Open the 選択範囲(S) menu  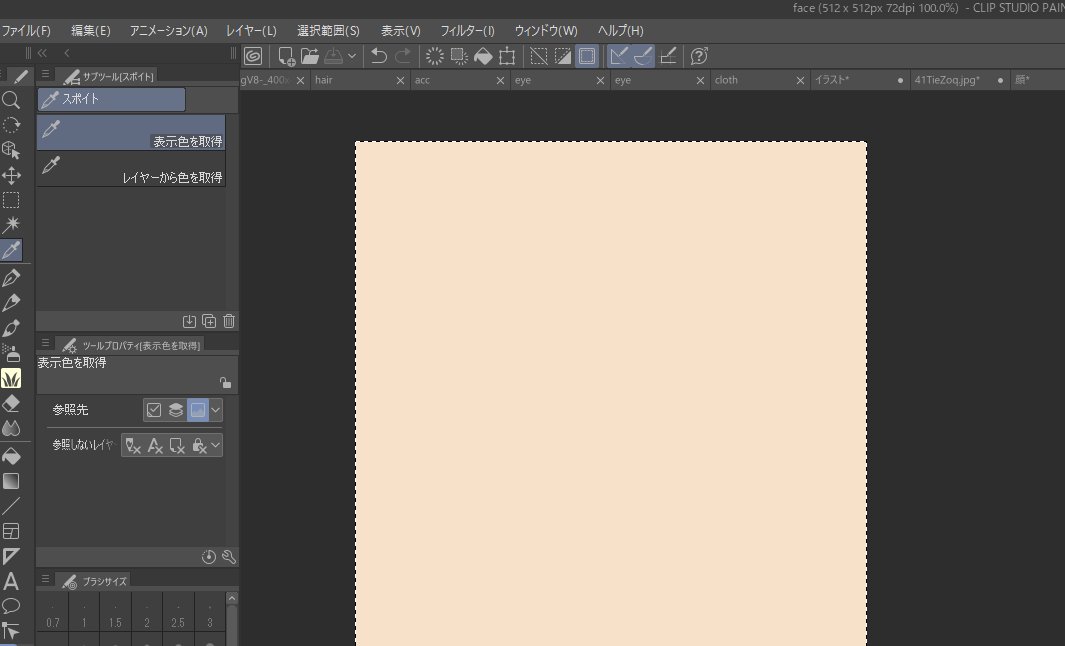pyautogui.click(x=328, y=31)
